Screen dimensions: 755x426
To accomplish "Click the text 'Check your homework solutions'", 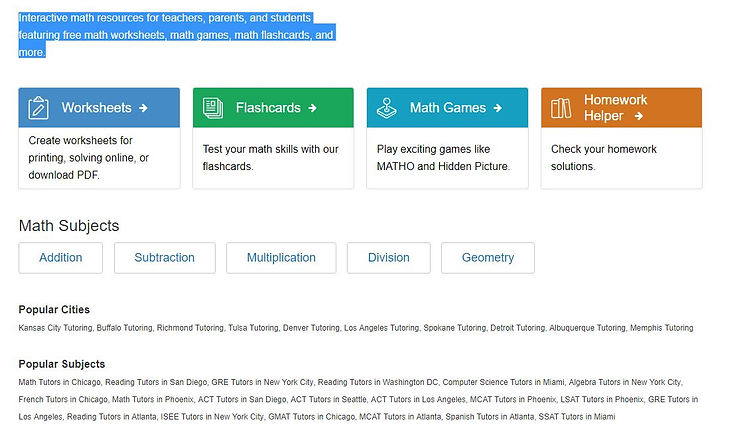I will [604, 158].
